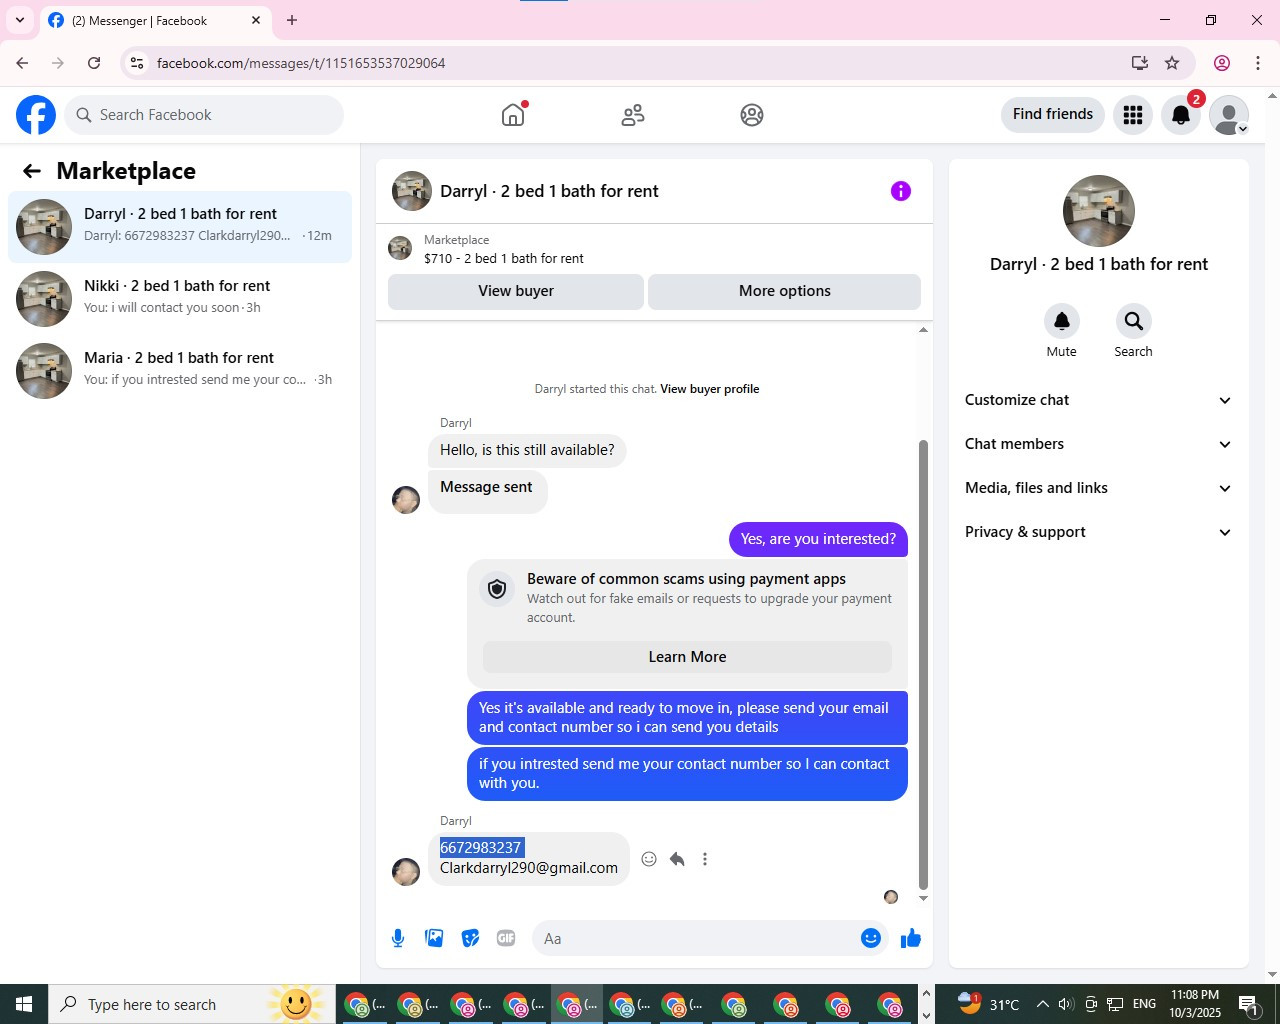
Task: Send a voice clip with the microphone icon
Action: pyautogui.click(x=398, y=938)
